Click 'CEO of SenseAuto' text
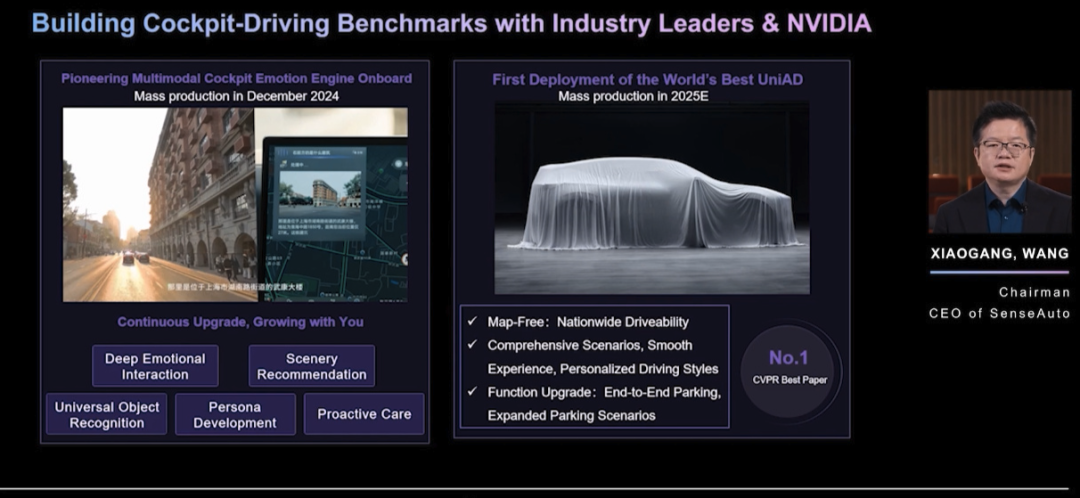This screenshot has width=1080, height=498. click(999, 313)
